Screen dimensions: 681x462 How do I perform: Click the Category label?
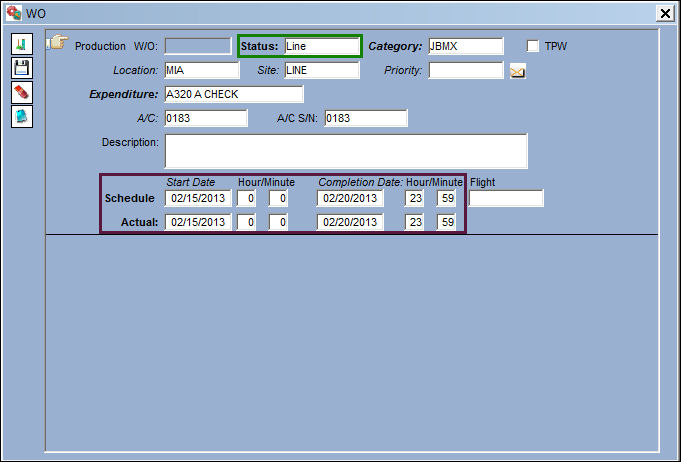pos(395,46)
